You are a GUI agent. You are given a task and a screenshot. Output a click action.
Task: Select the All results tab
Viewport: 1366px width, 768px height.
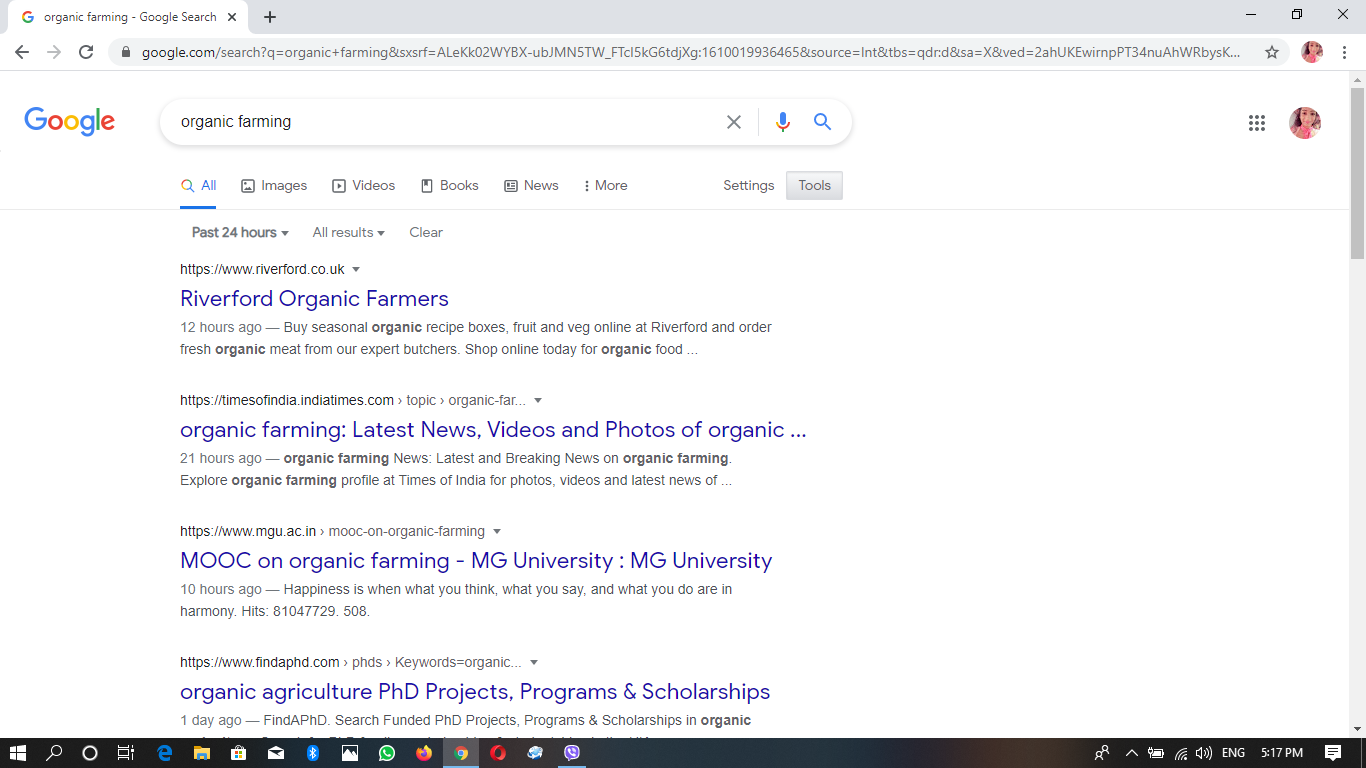pyautogui.click(x=198, y=185)
